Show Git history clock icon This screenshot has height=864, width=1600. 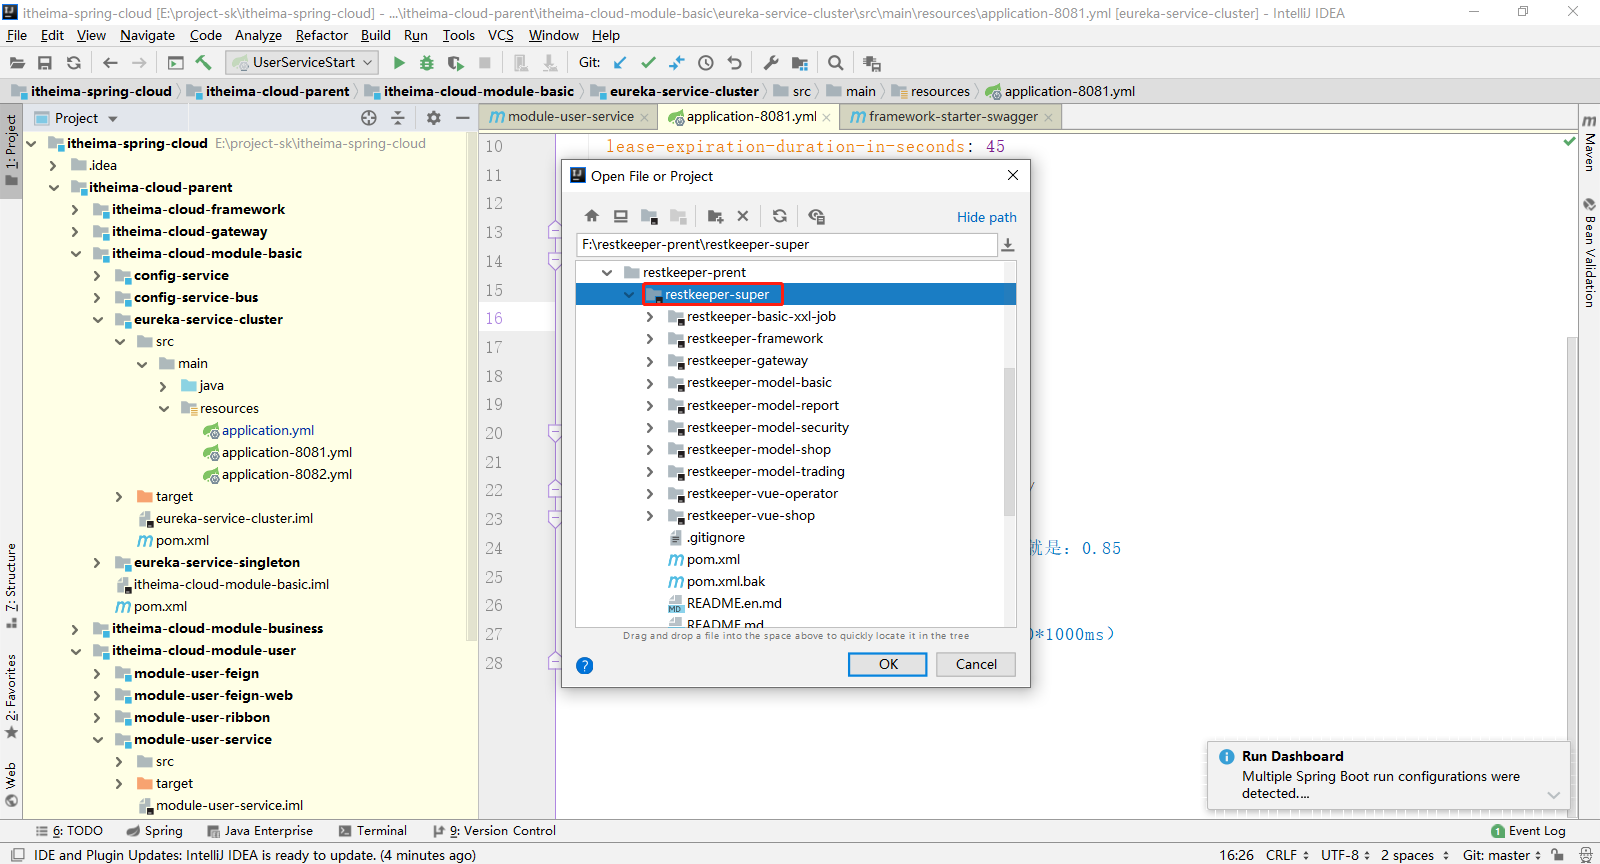(x=706, y=63)
